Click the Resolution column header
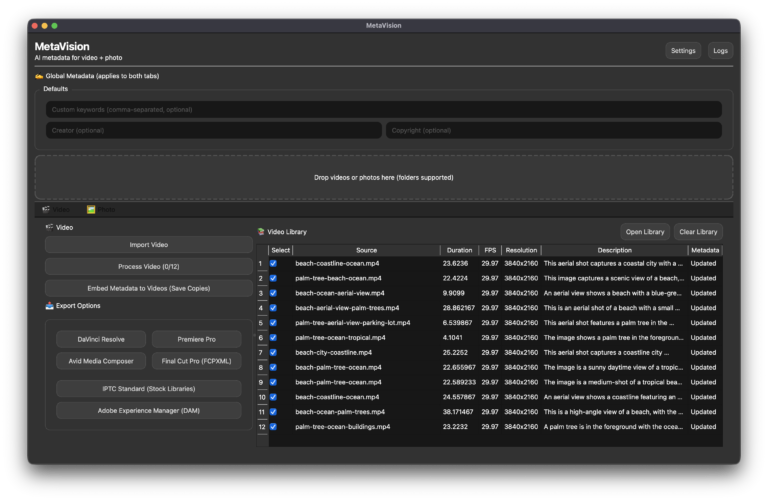 click(521, 250)
